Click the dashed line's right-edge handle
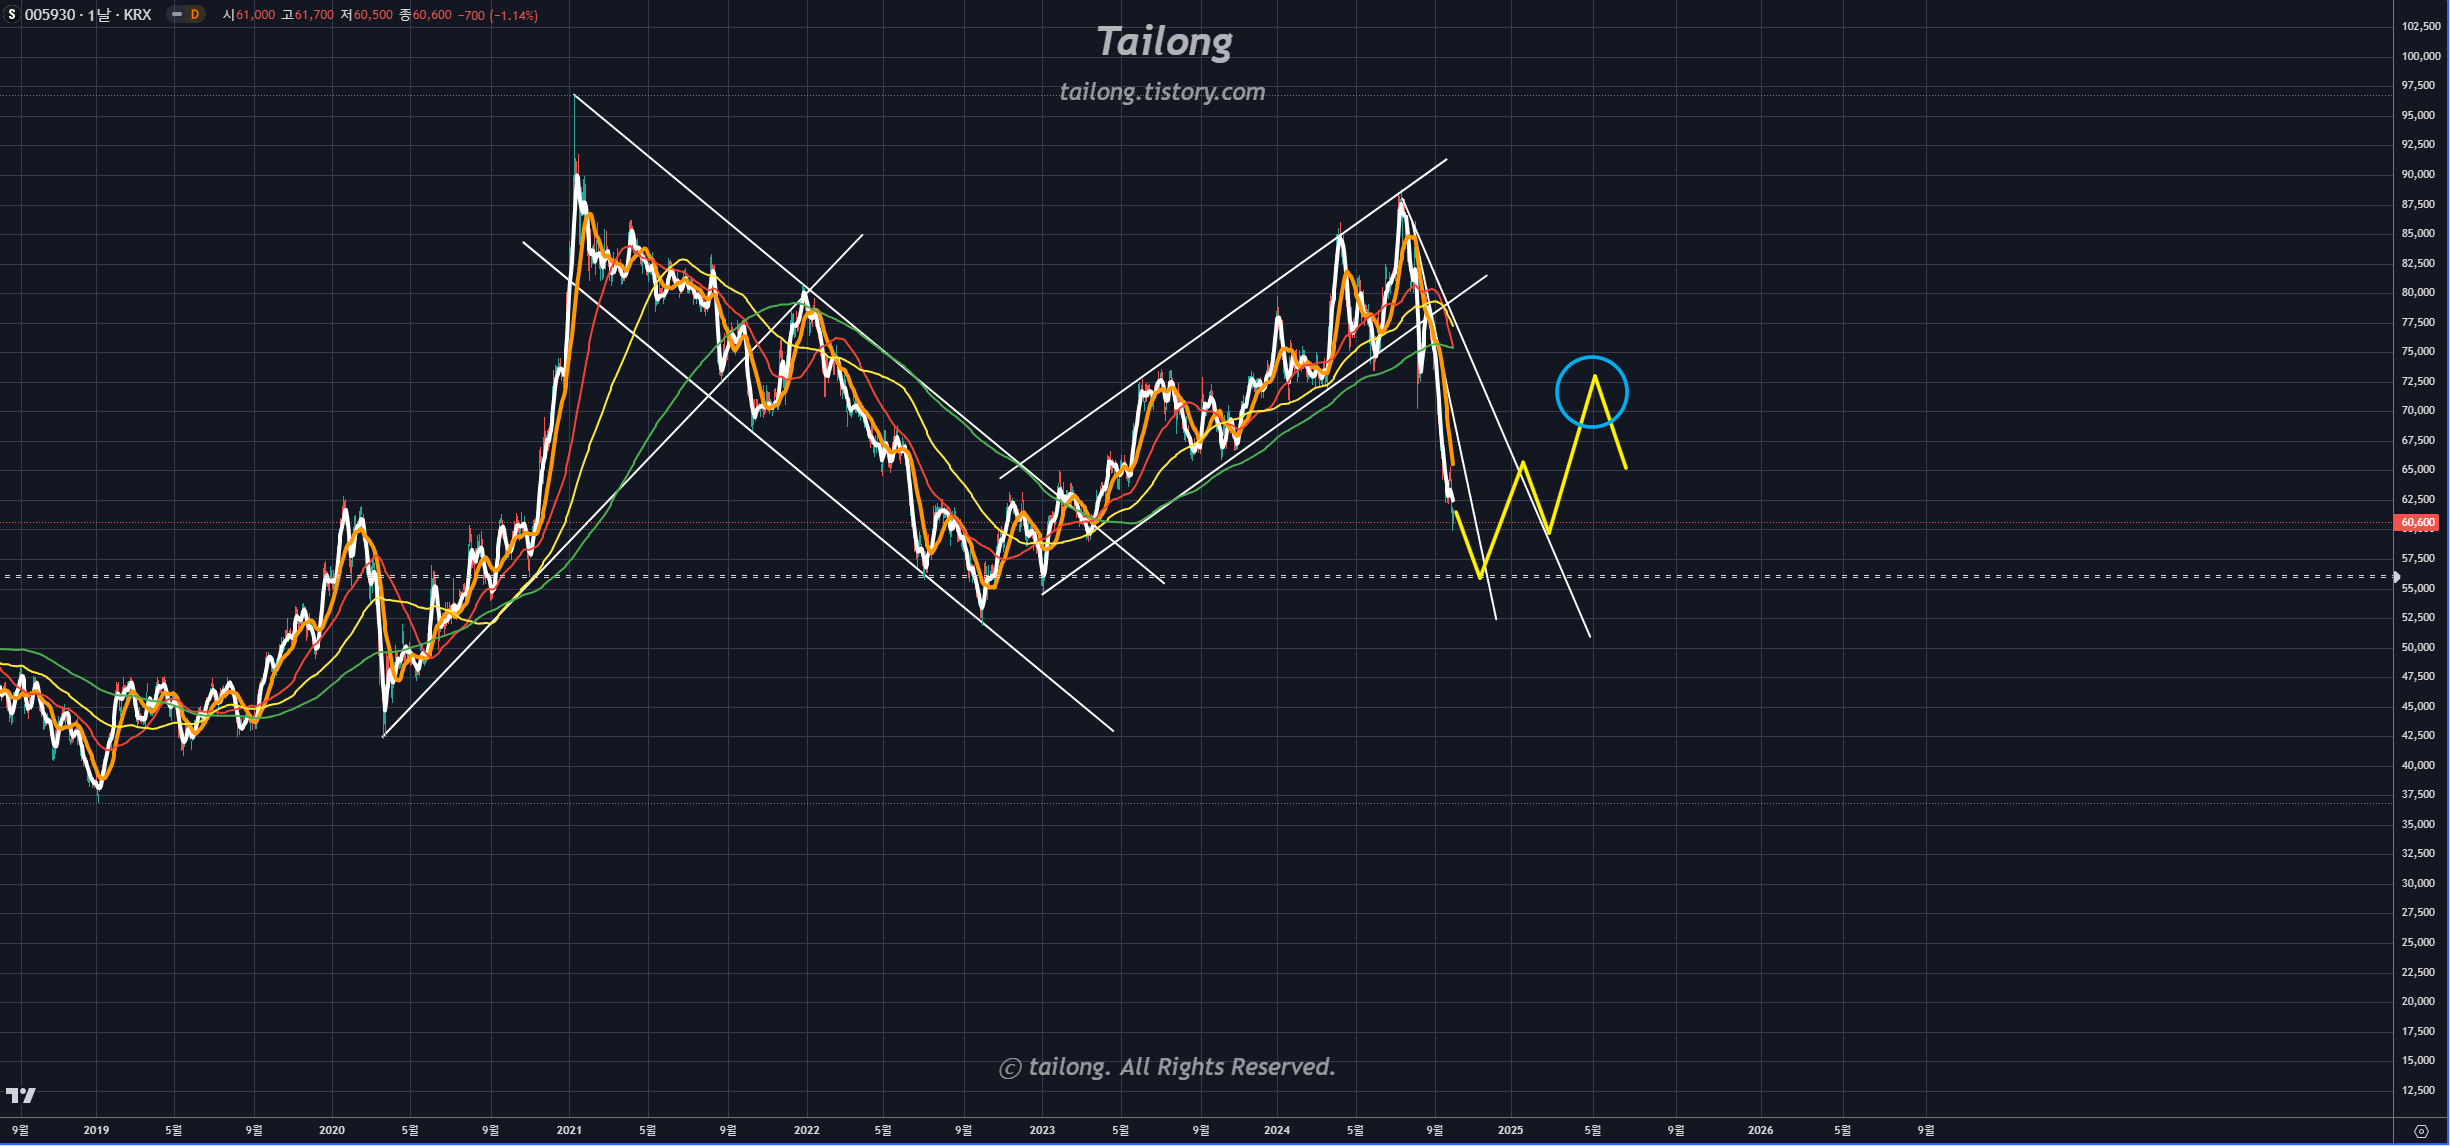Screen dimensions: 2450x1146 [2396, 577]
